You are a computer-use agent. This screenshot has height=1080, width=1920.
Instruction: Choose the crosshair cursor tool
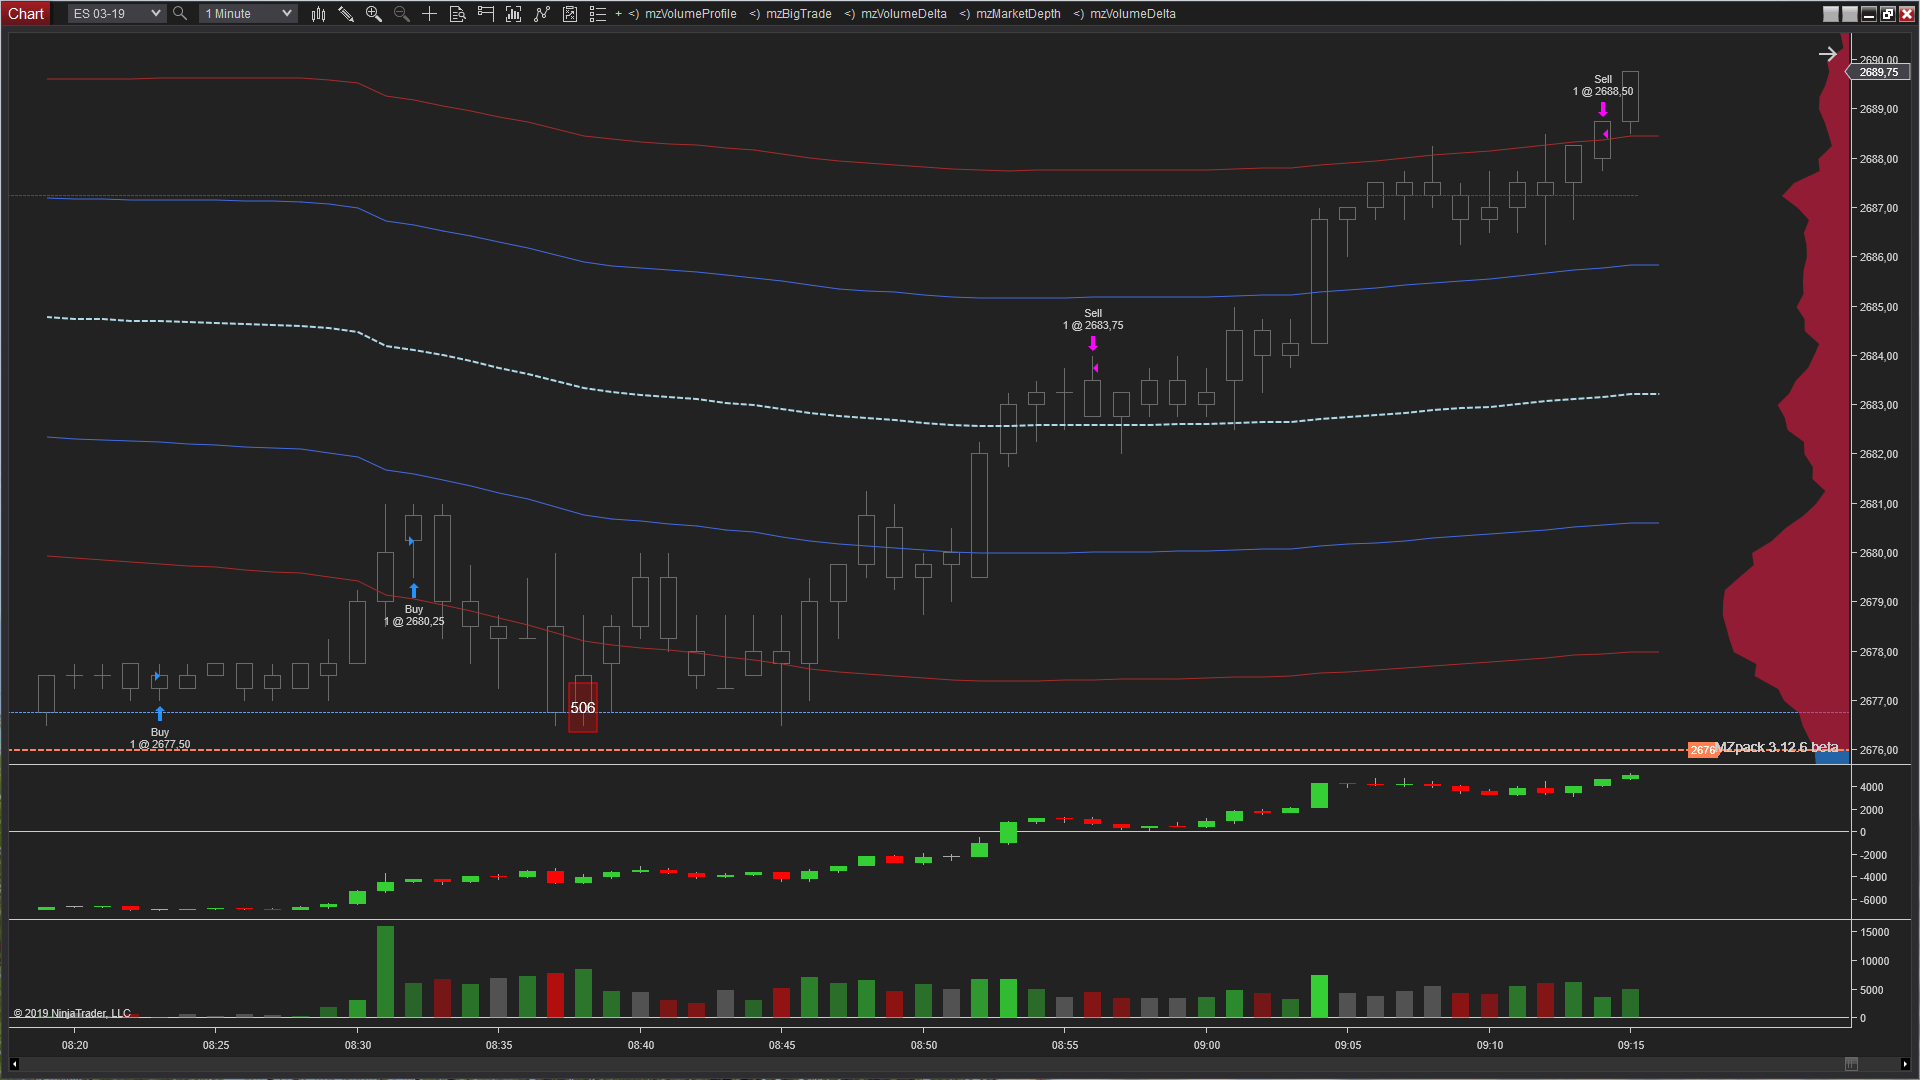[x=430, y=14]
